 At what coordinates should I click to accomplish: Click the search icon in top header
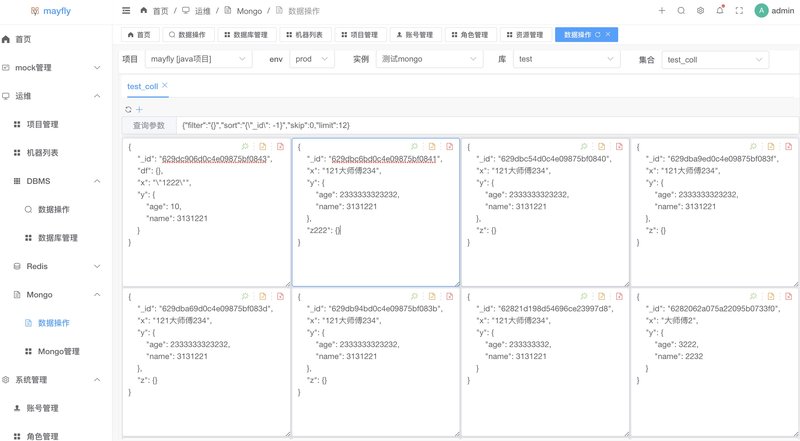click(681, 10)
